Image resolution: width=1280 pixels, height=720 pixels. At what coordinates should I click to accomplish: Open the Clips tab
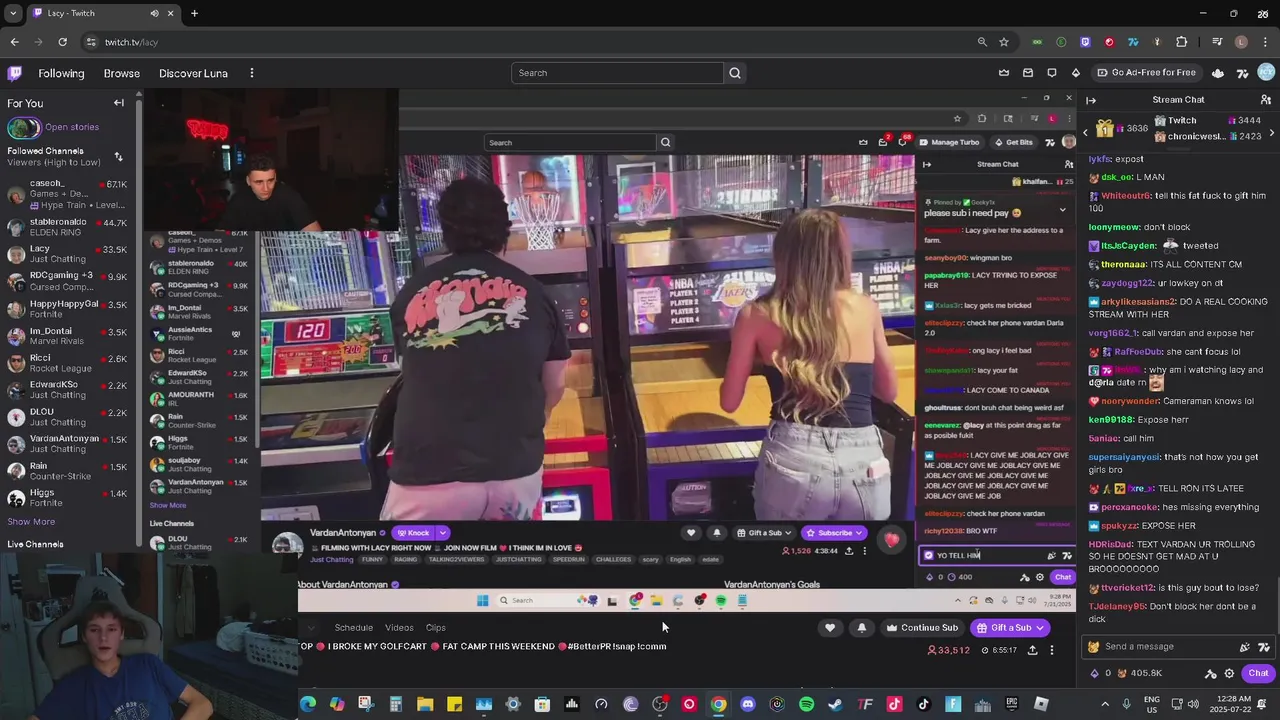(x=436, y=628)
